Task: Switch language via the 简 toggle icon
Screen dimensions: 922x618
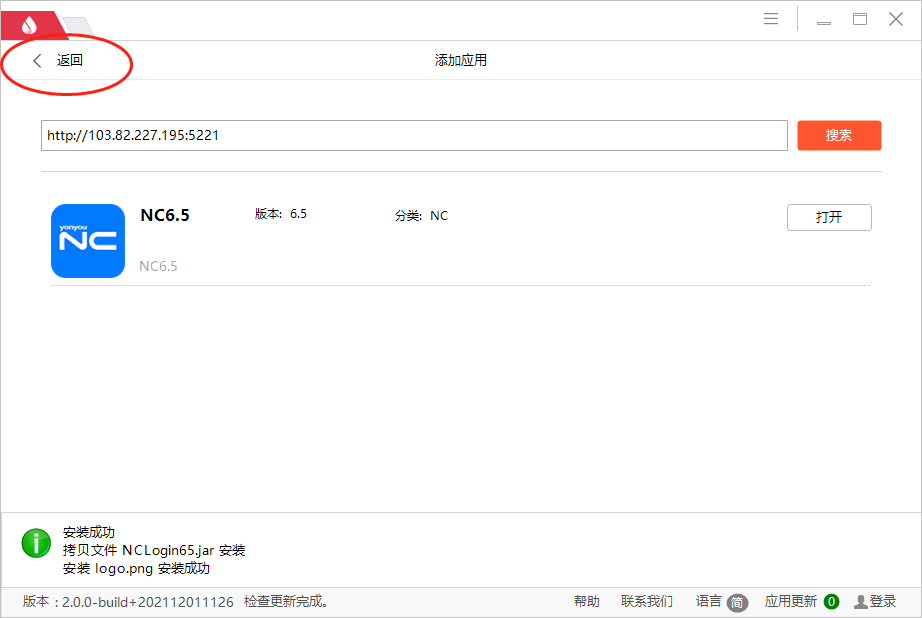Action: pyautogui.click(x=737, y=603)
